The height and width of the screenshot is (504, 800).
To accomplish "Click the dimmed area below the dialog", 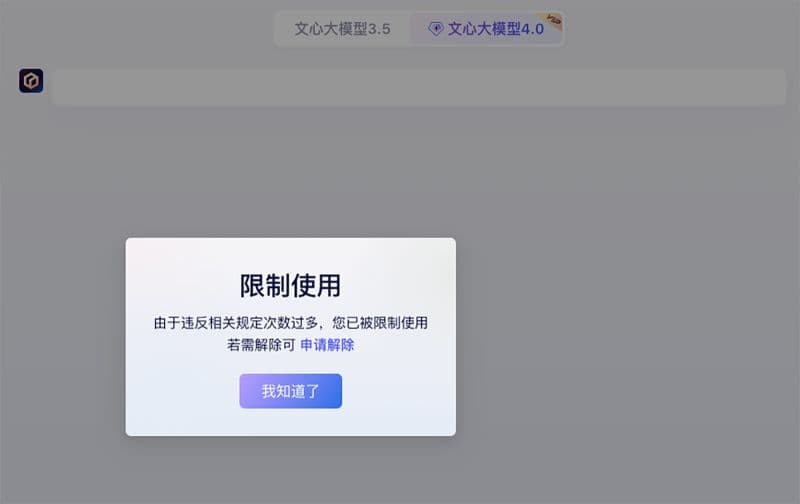I will [290, 470].
